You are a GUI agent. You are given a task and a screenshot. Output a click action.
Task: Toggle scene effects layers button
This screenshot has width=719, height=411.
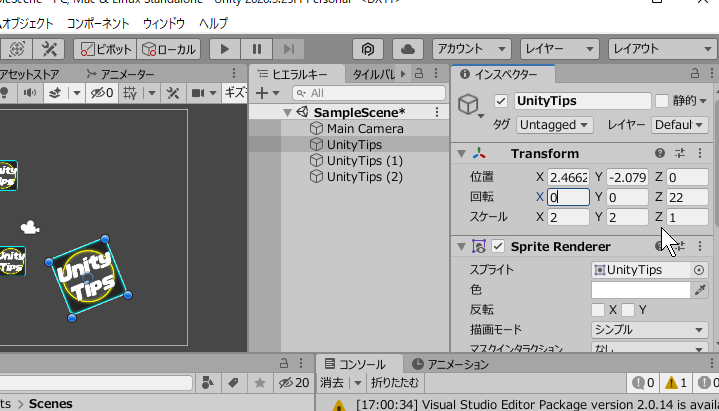point(55,93)
